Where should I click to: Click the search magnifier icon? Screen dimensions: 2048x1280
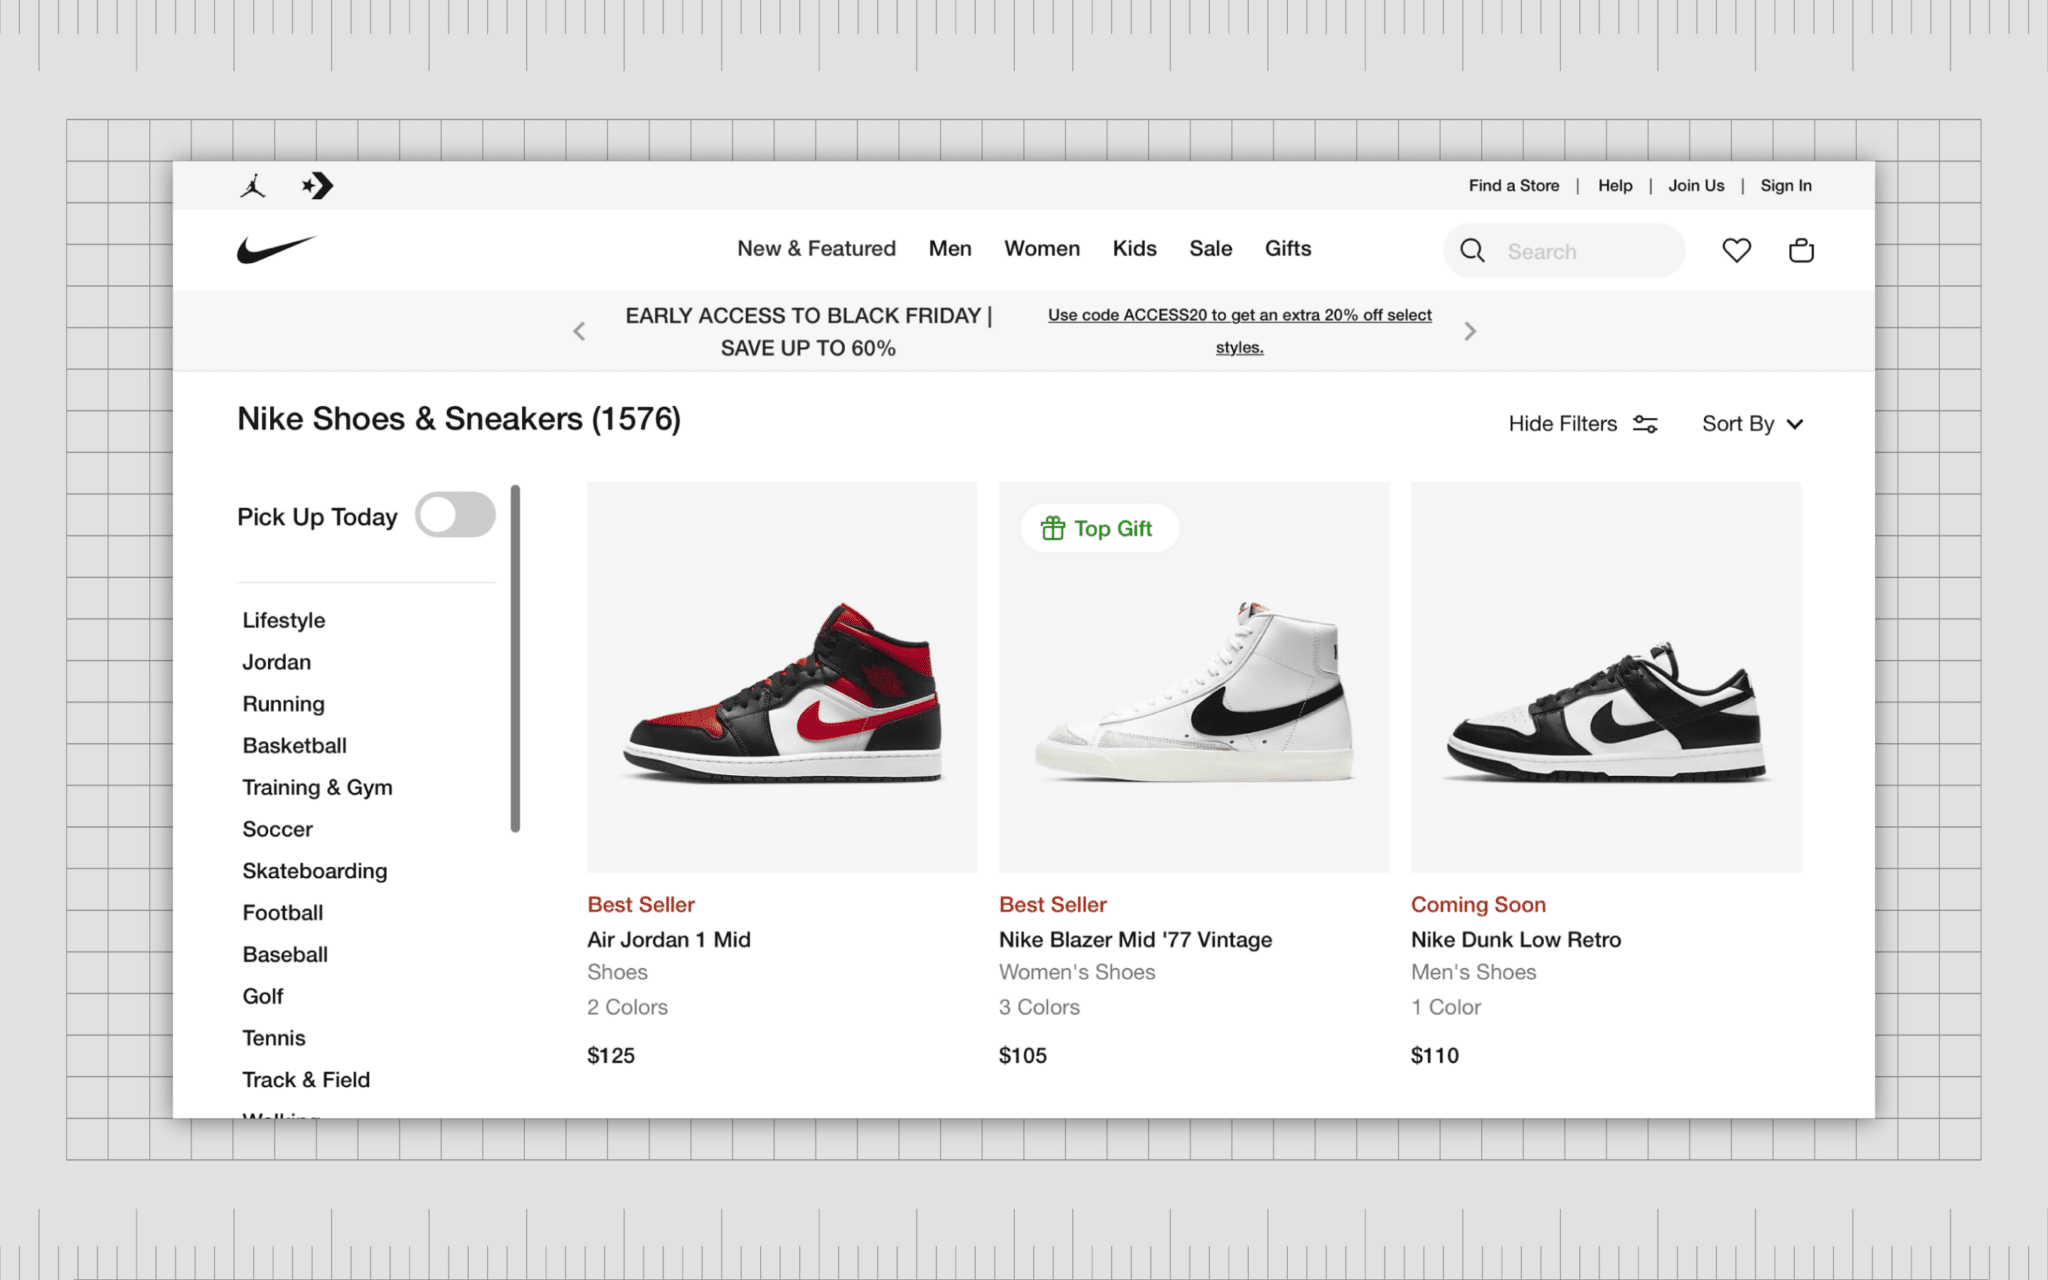(x=1472, y=251)
